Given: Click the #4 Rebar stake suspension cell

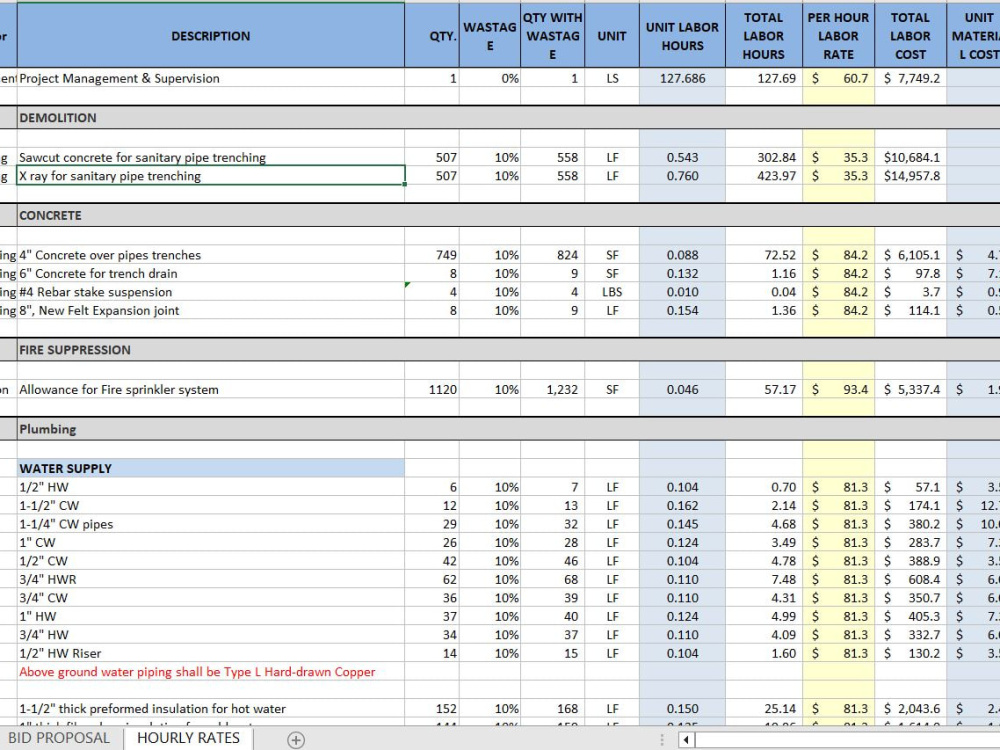Looking at the screenshot, I should click(x=210, y=292).
